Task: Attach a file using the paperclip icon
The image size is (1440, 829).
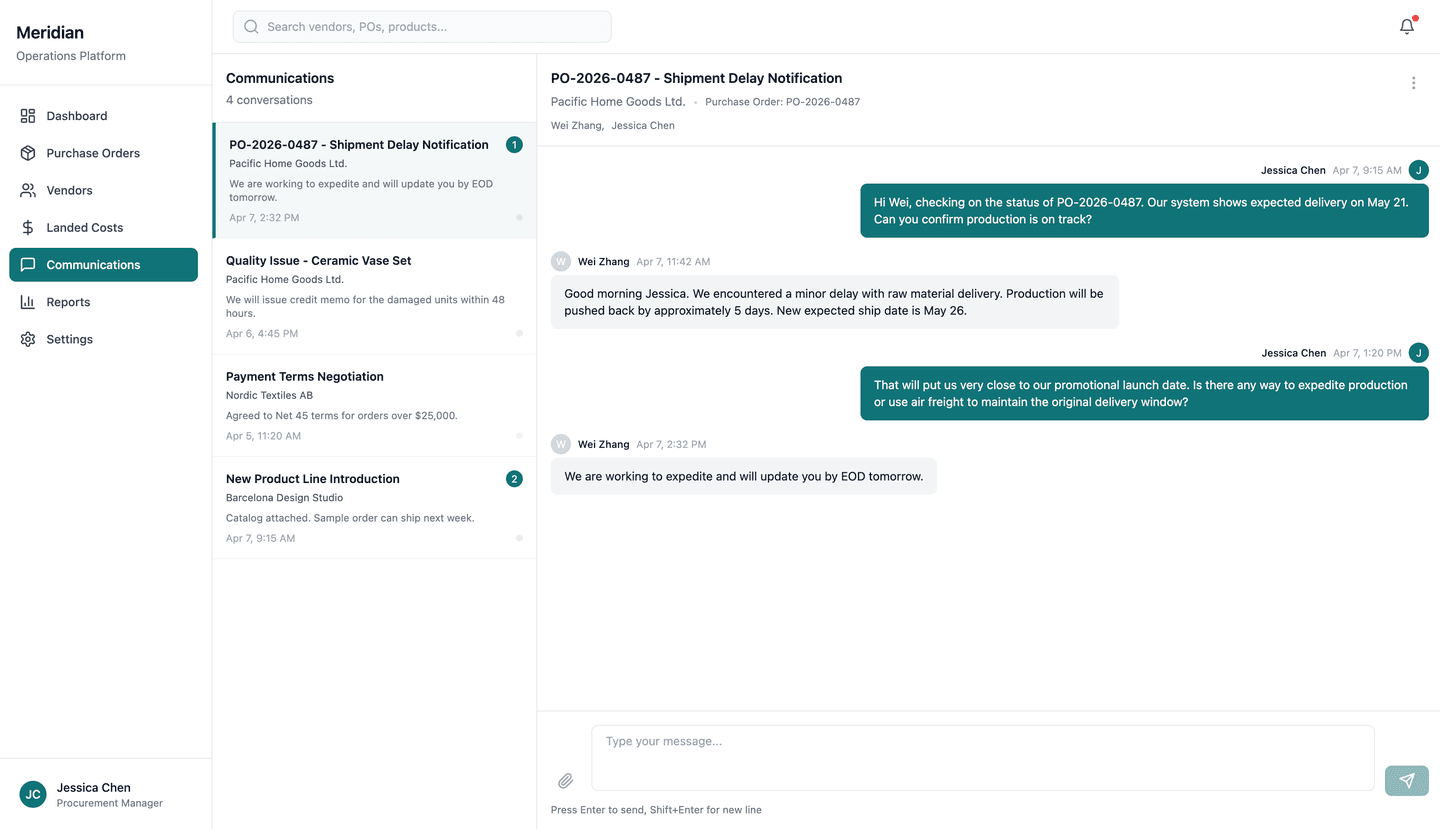Action: click(565, 780)
